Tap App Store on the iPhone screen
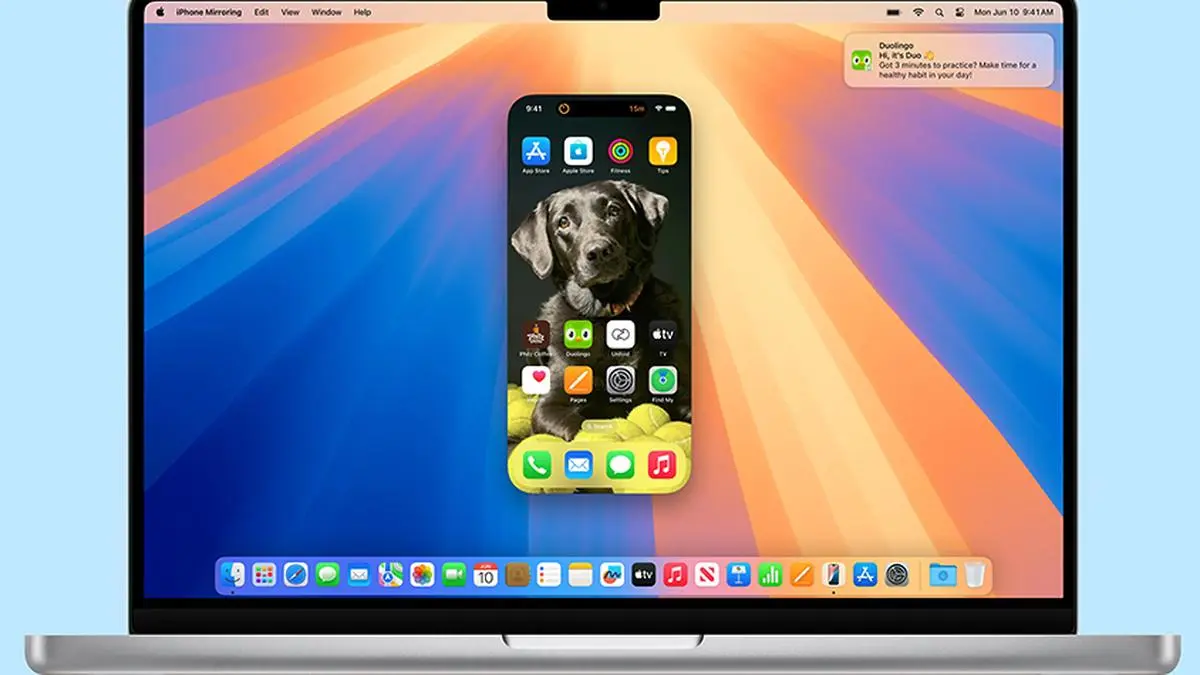The width and height of the screenshot is (1200, 675). pos(536,151)
